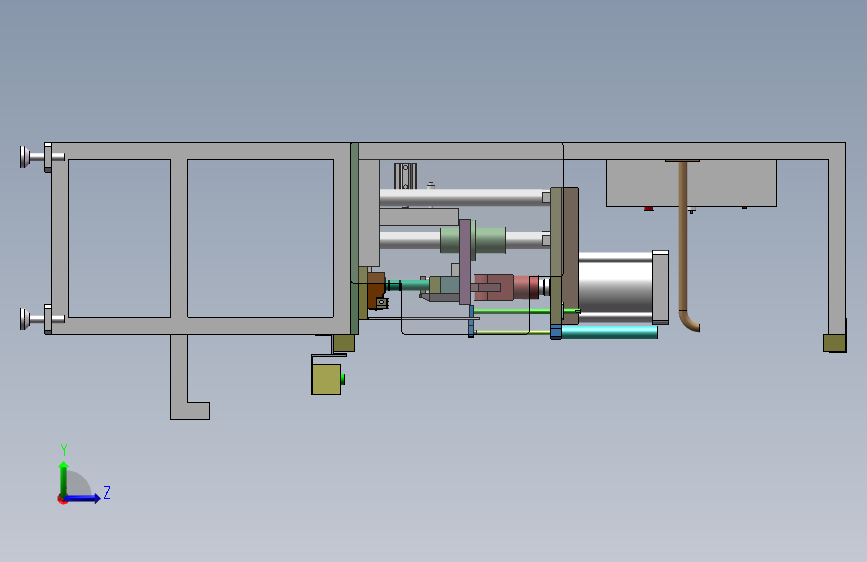
Task: Select the teal shaft left of the purple plate
Action: pyautogui.click(x=408, y=285)
